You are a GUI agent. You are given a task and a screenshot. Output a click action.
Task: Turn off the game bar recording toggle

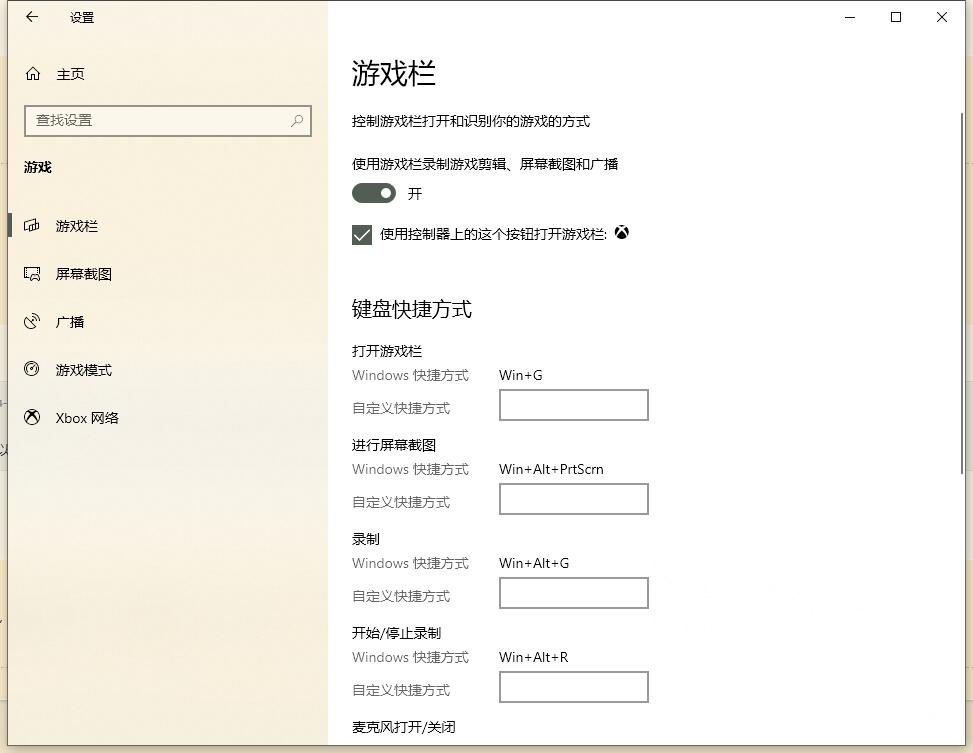pos(373,192)
